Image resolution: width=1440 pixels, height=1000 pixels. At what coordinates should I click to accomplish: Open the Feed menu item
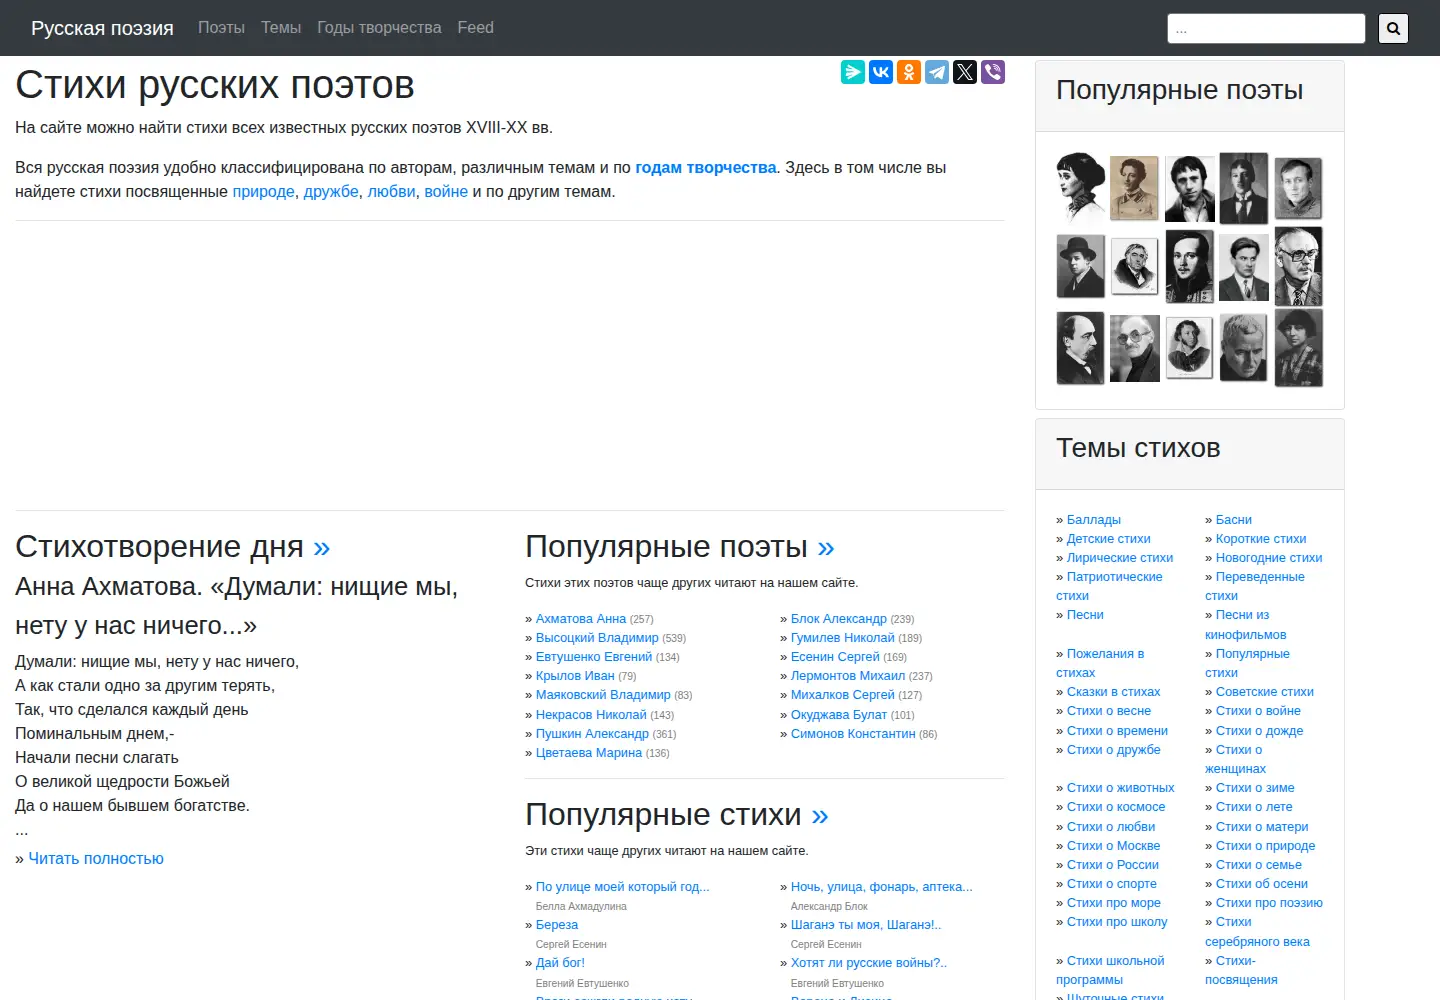click(475, 28)
